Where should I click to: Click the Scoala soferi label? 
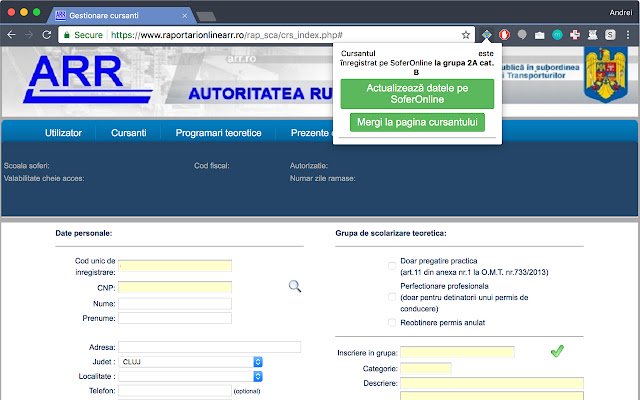point(27,166)
